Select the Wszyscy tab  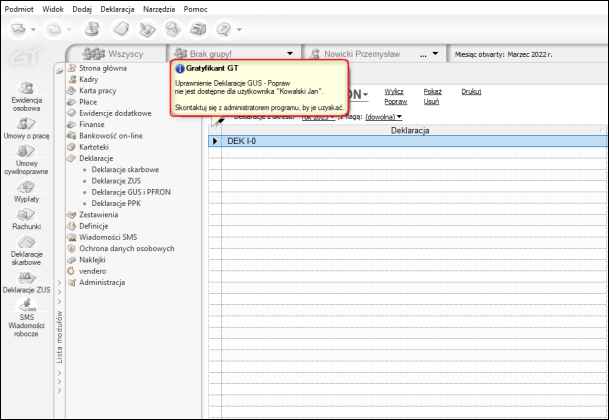[115, 54]
